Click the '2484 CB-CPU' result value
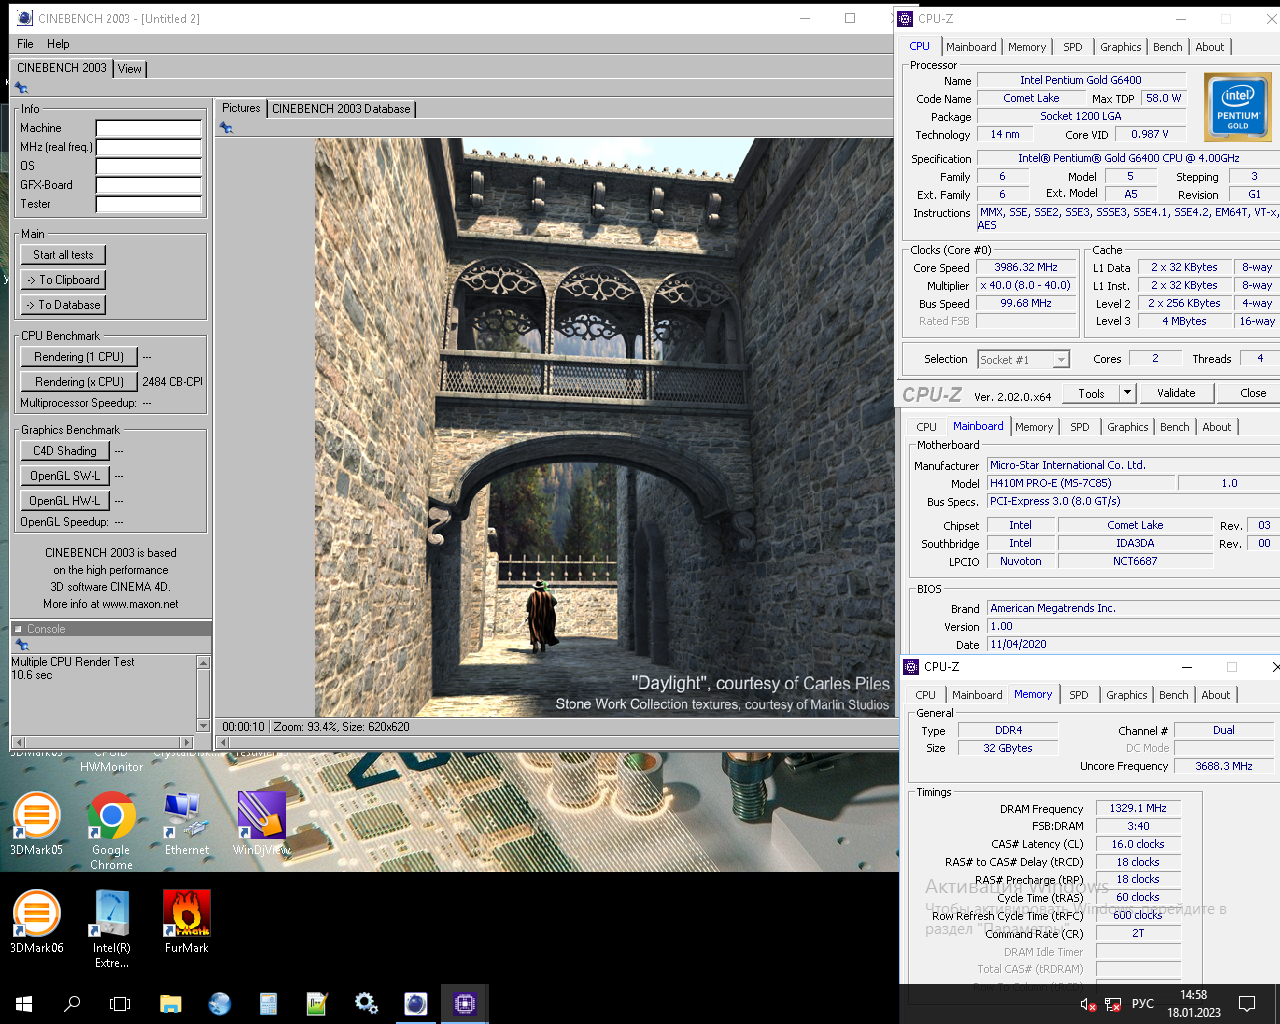Screen dimensions: 1280x1024 (x=172, y=382)
